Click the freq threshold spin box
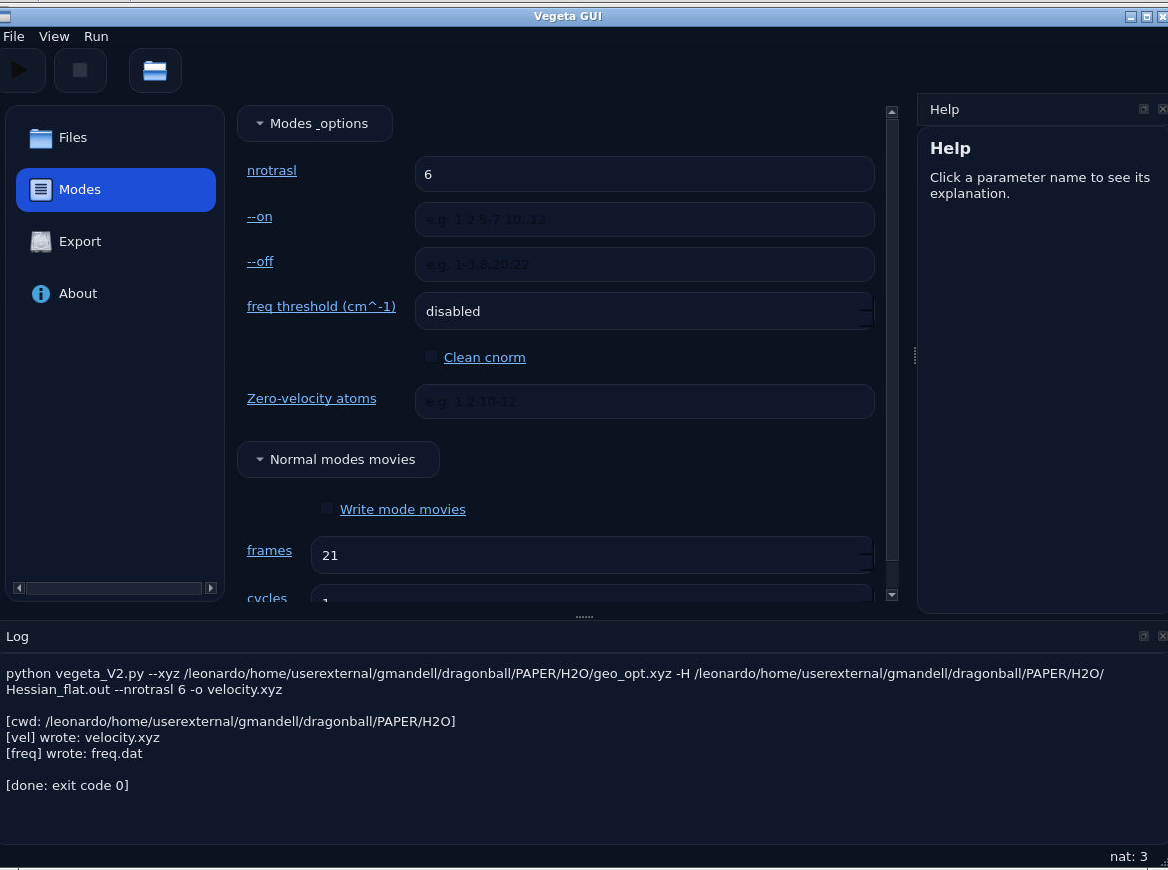Viewport: 1168px width, 870px height. coord(644,311)
